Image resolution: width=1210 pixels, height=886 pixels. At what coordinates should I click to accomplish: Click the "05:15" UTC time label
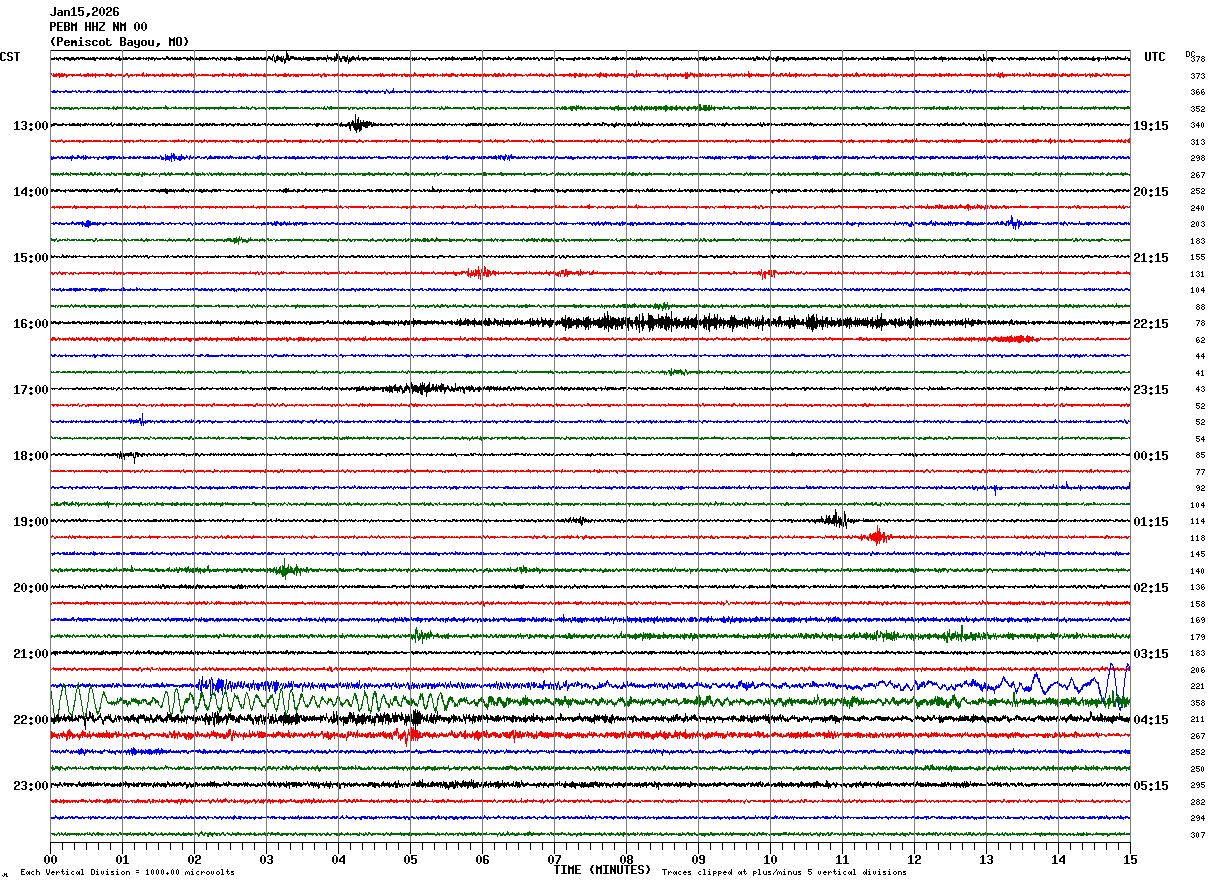[x=1150, y=786]
